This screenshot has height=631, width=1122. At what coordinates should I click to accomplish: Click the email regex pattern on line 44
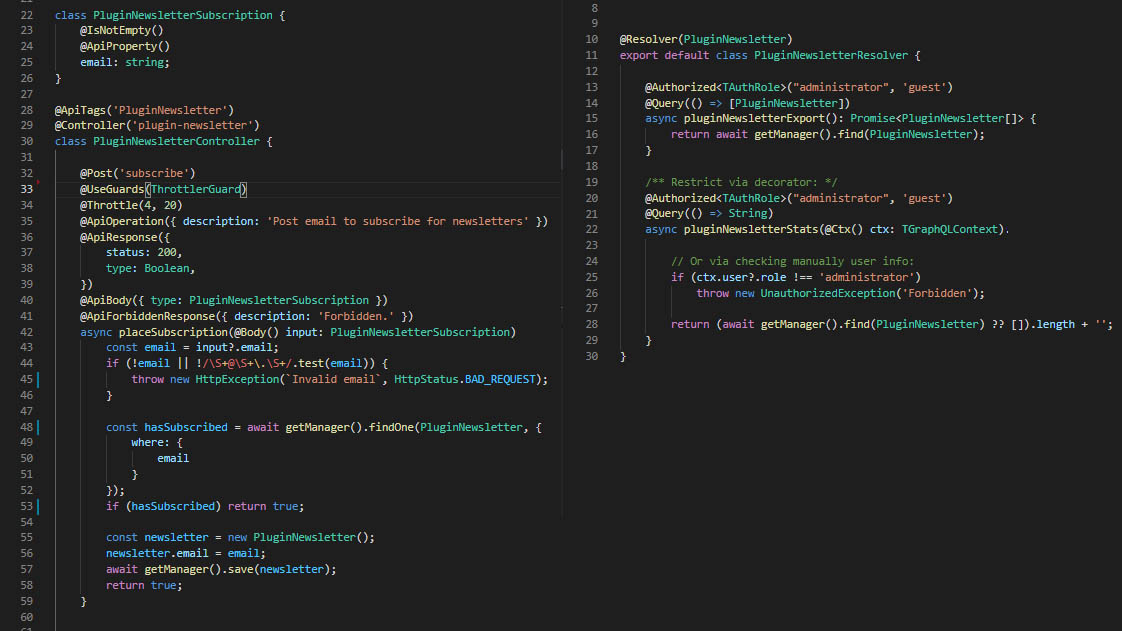247,363
